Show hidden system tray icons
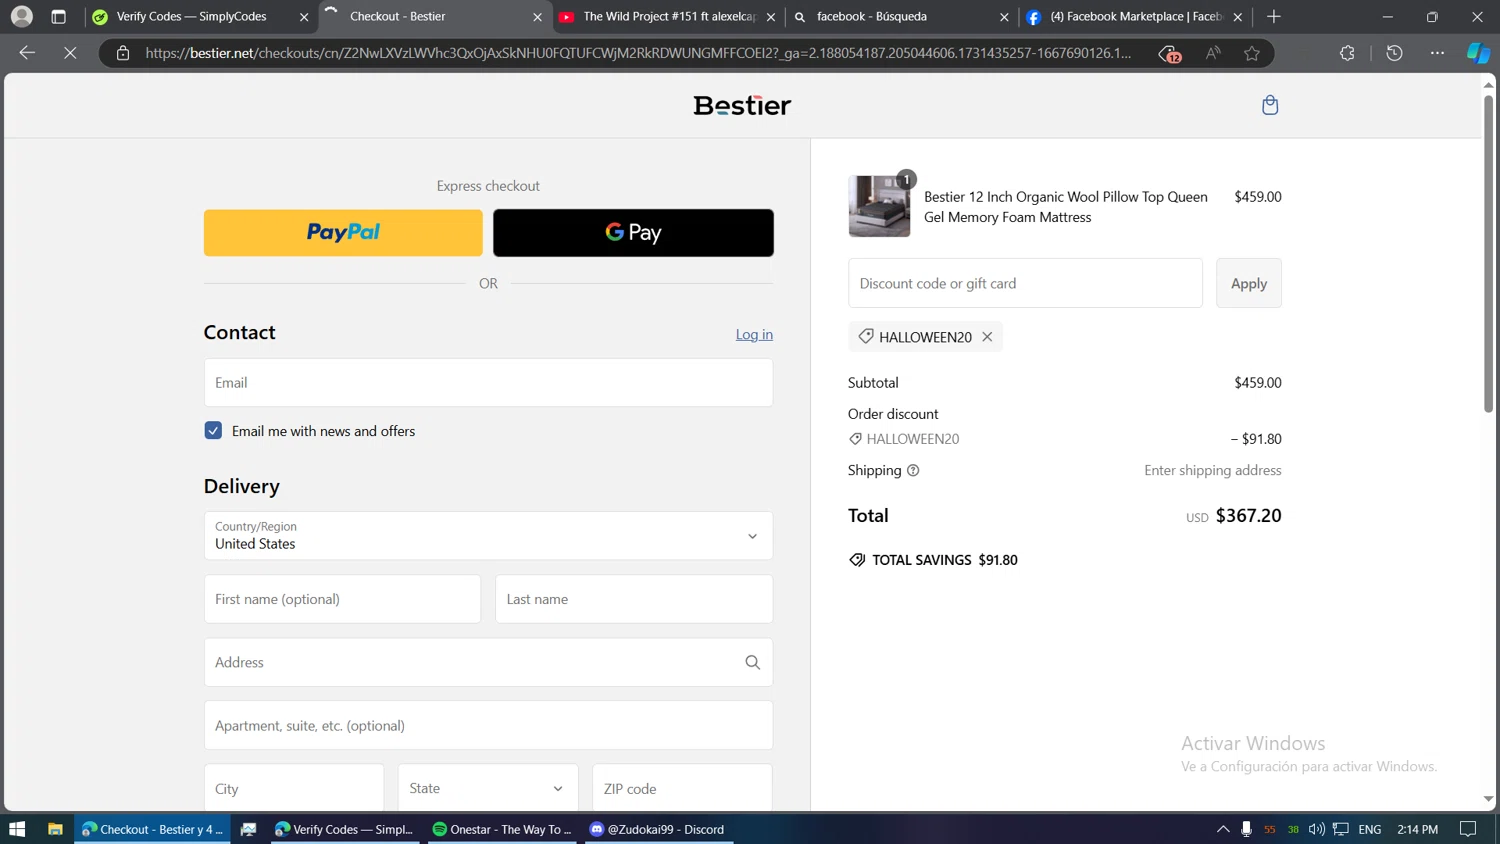This screenshot has height=844, width=1500. [1223, 829]
